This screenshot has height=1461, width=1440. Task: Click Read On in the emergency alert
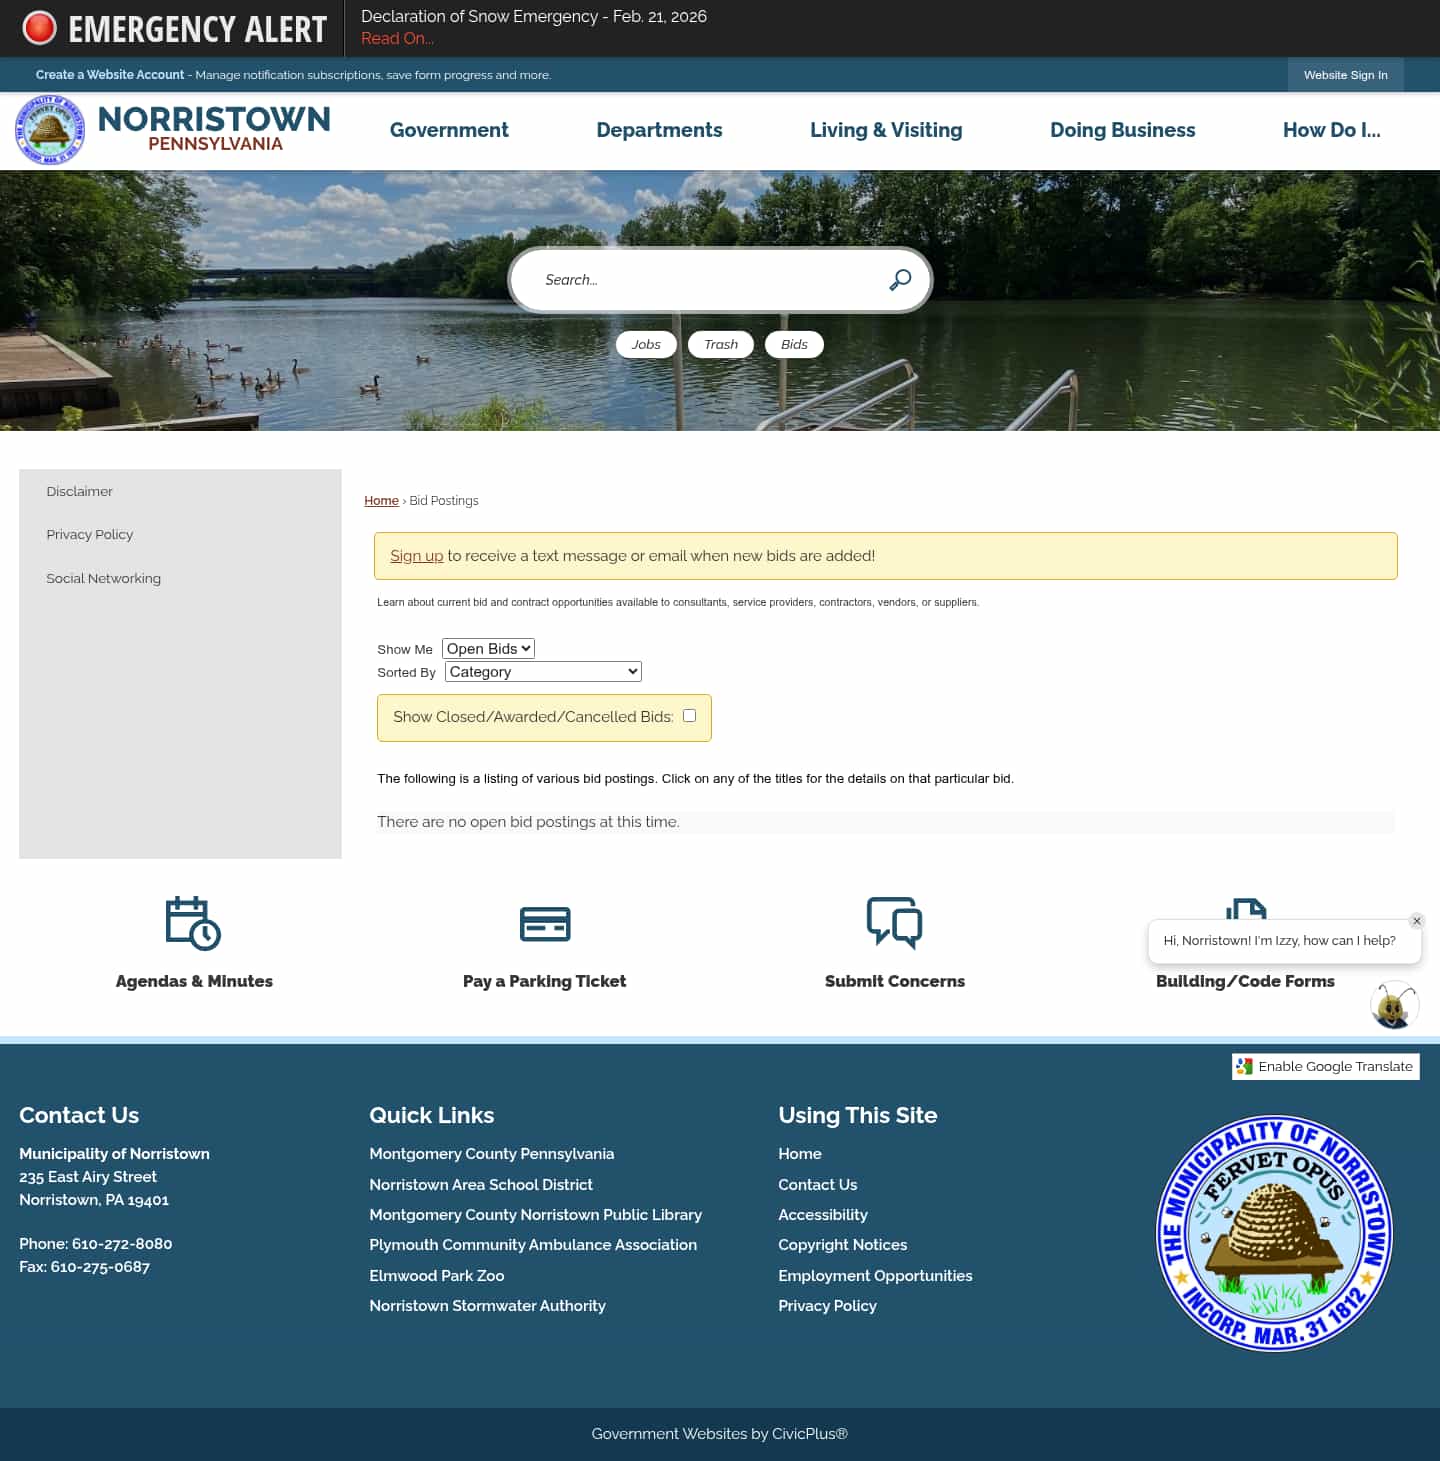coord(397,38)
